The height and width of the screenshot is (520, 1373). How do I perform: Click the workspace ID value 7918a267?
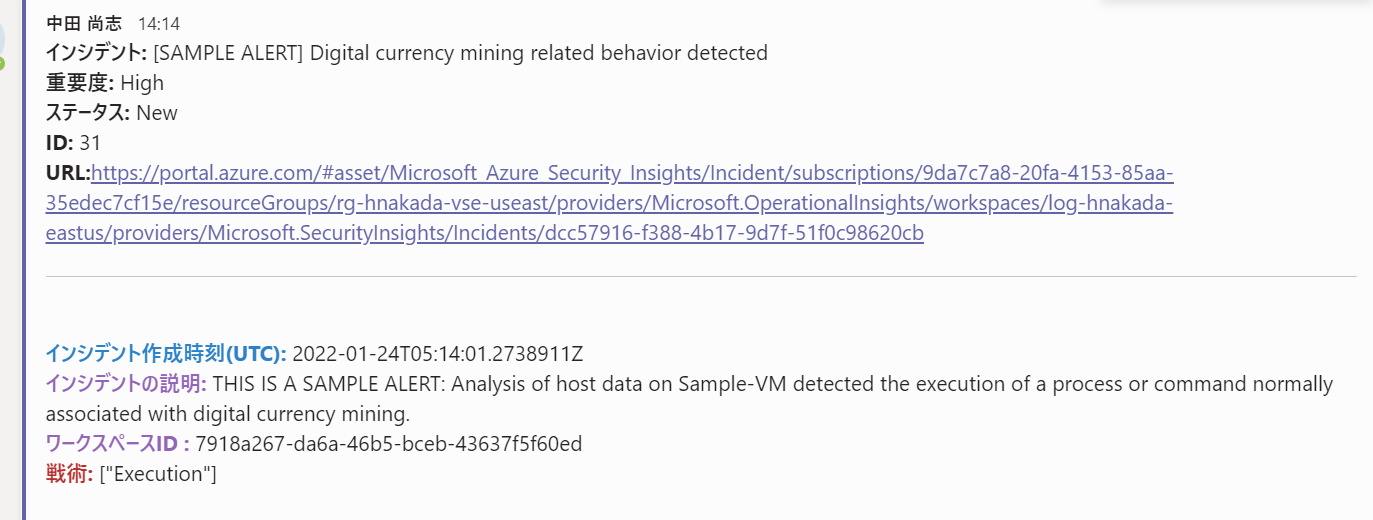tap(389, 444)
